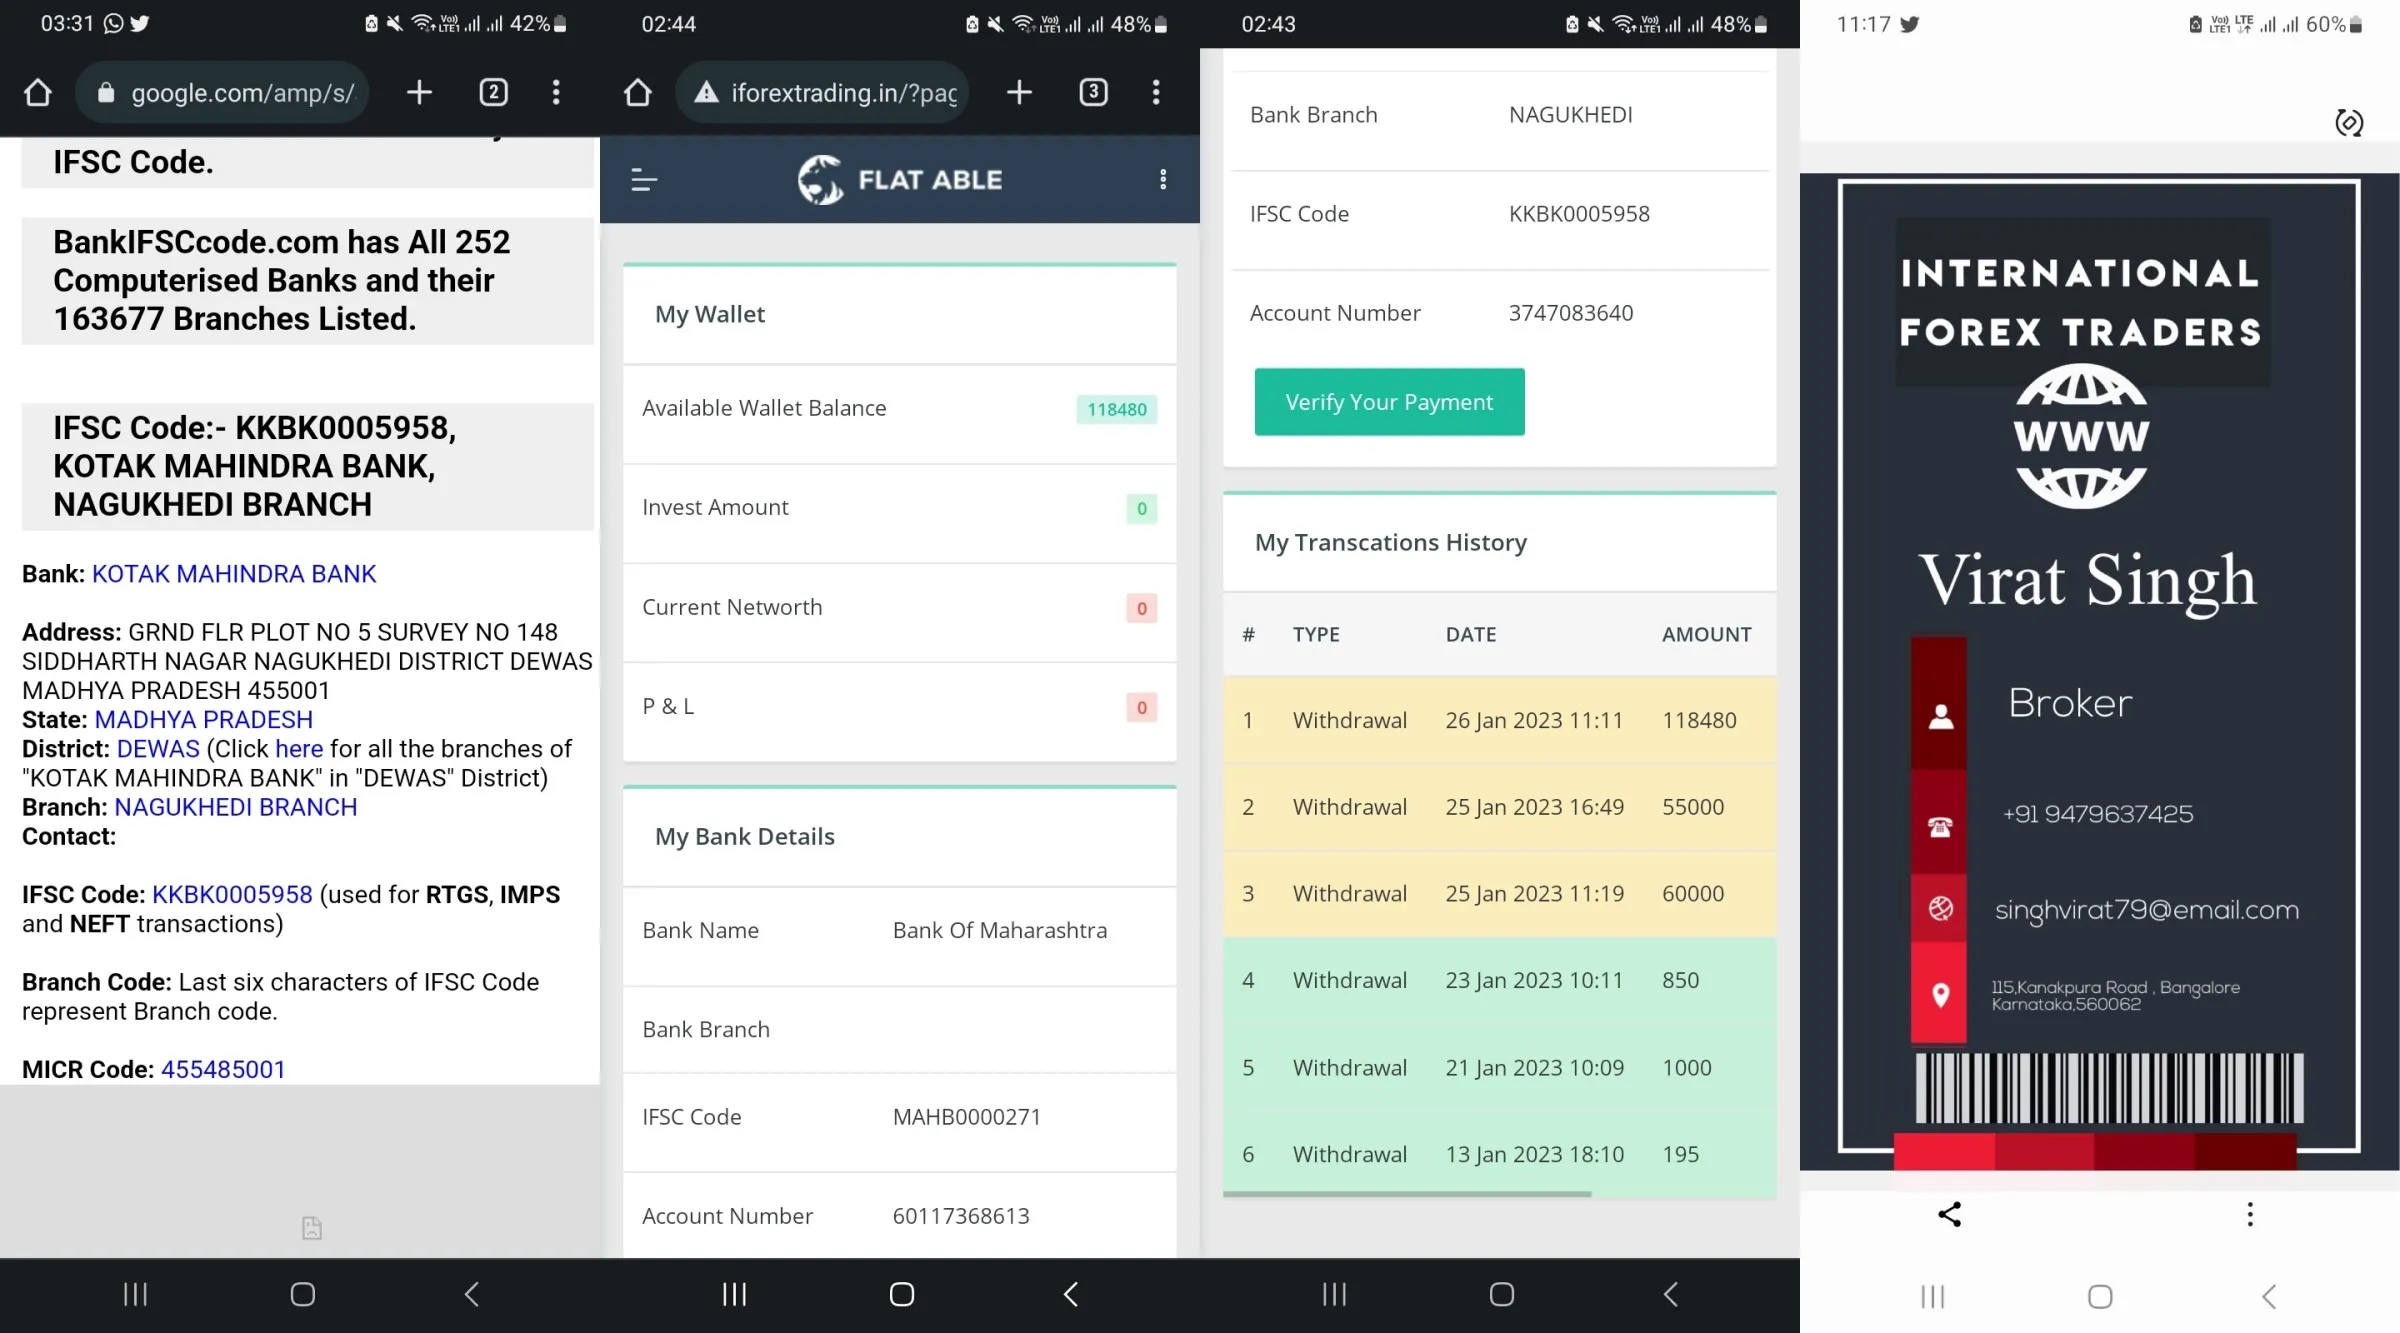
Task: Click the Flat Able logo
Action: [900, 180]
